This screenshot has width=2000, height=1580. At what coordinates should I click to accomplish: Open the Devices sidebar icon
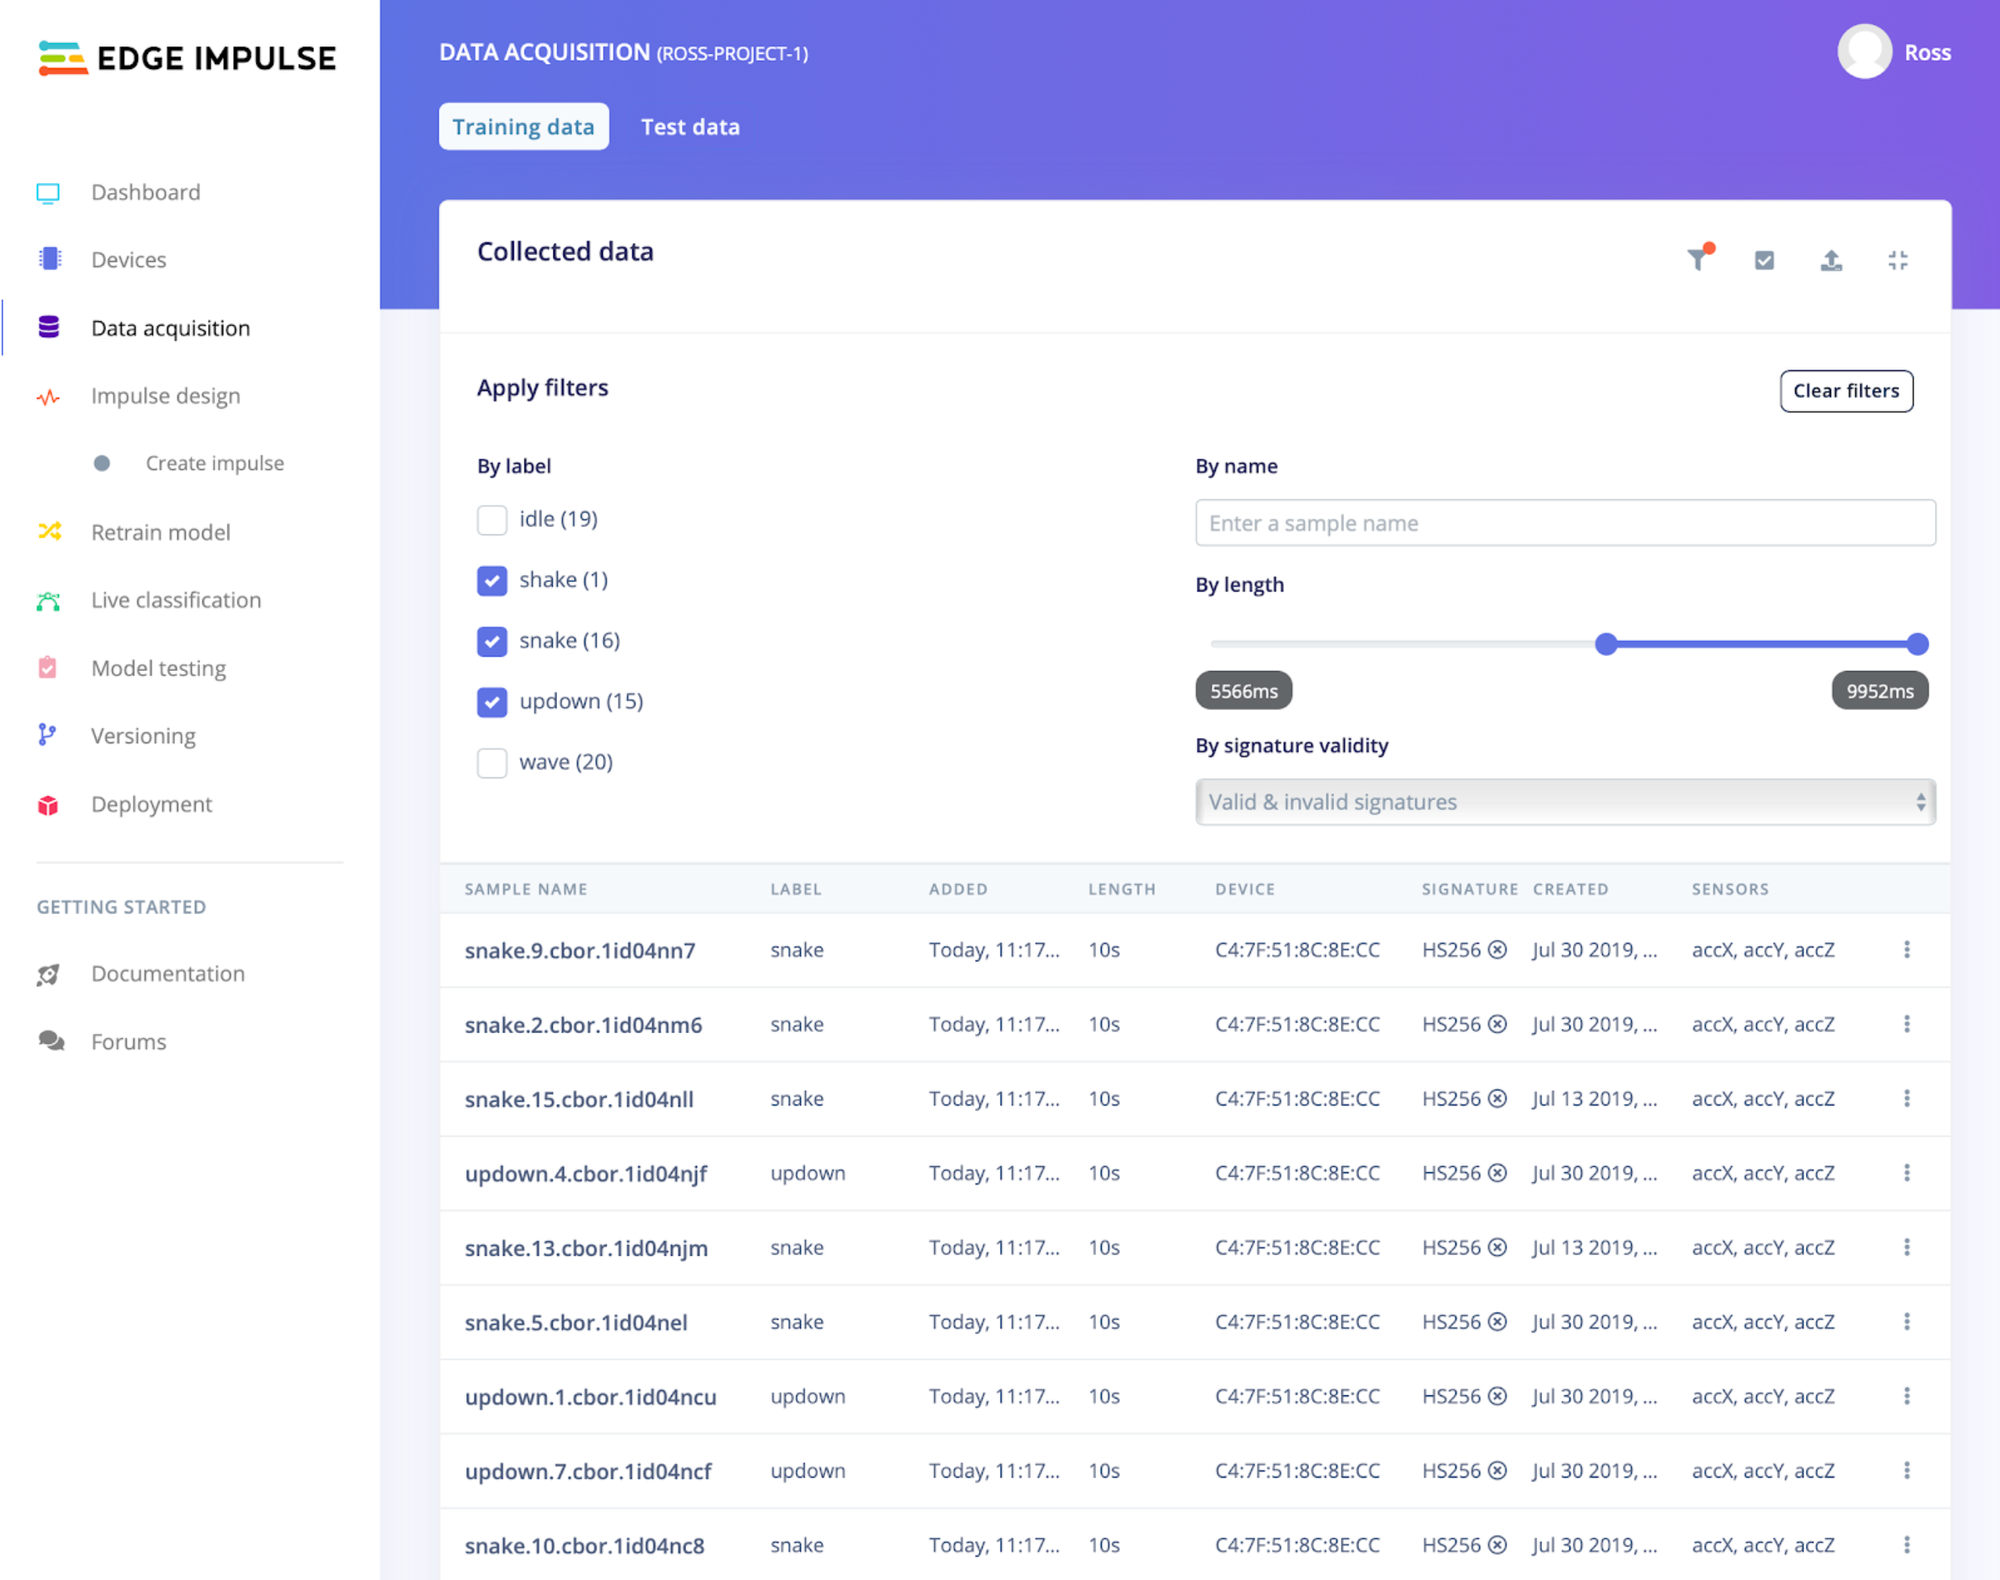[x=49, y=259]
